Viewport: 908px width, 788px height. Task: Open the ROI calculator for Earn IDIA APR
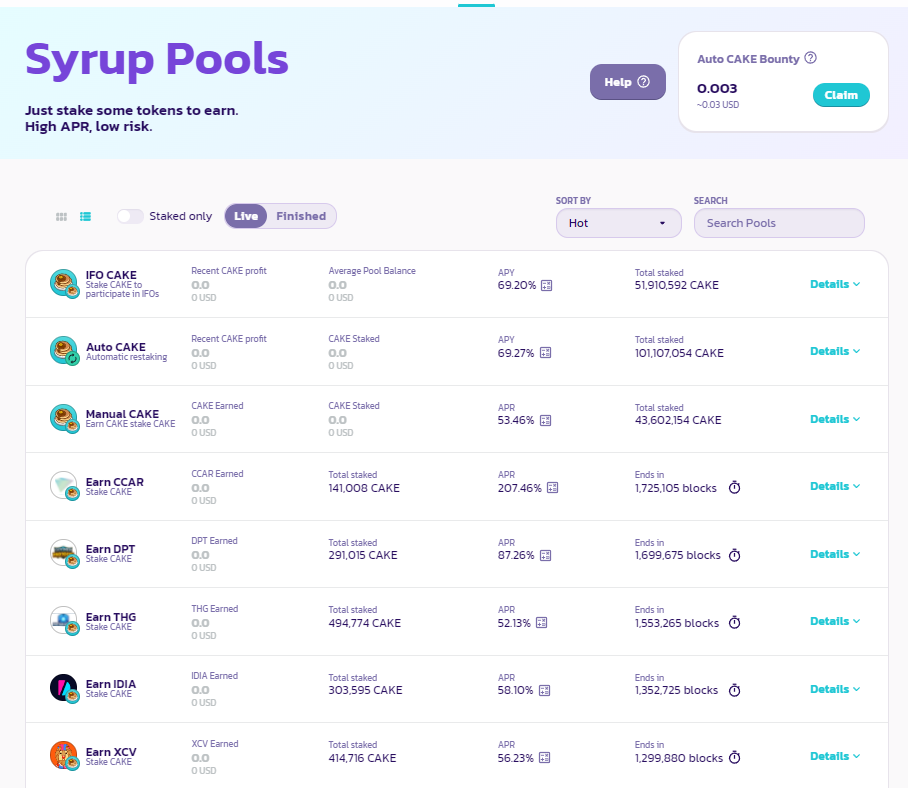[544, 690]
